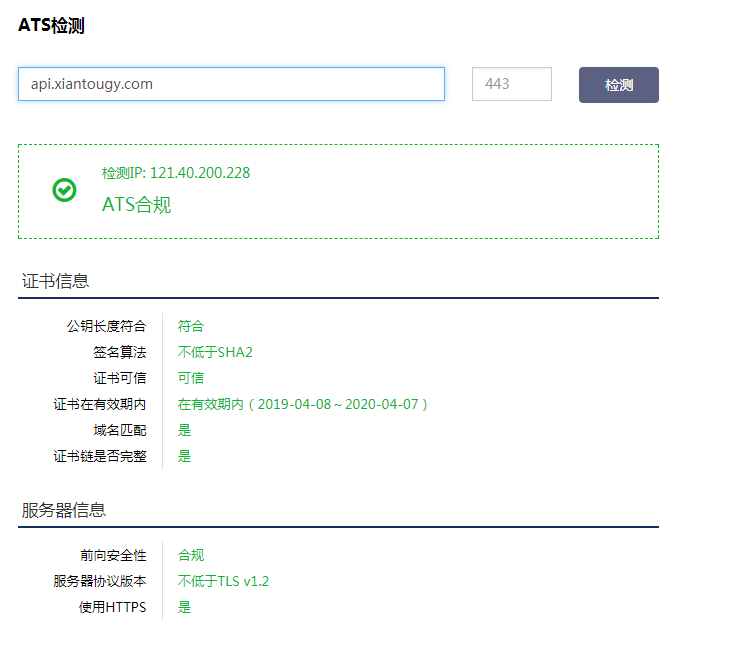Click the 签名算法 label

point(119,352)
